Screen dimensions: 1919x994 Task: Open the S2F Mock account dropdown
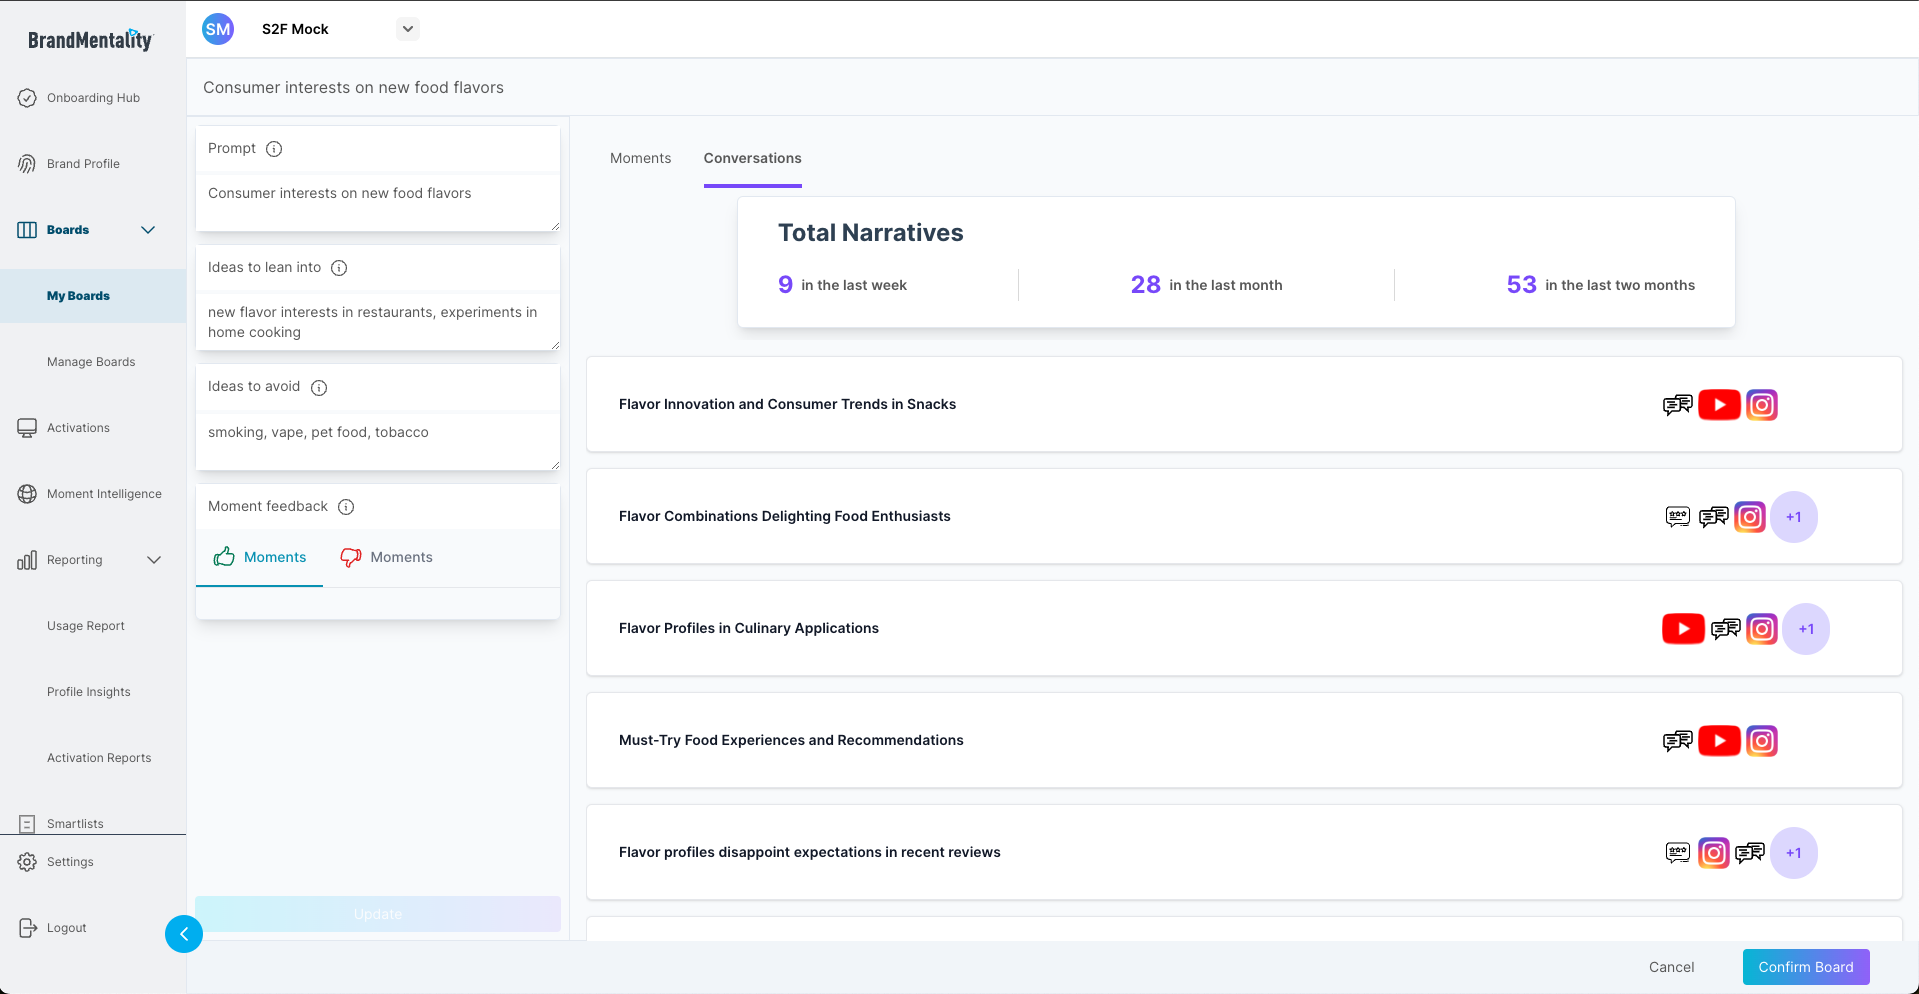point(407,29)
